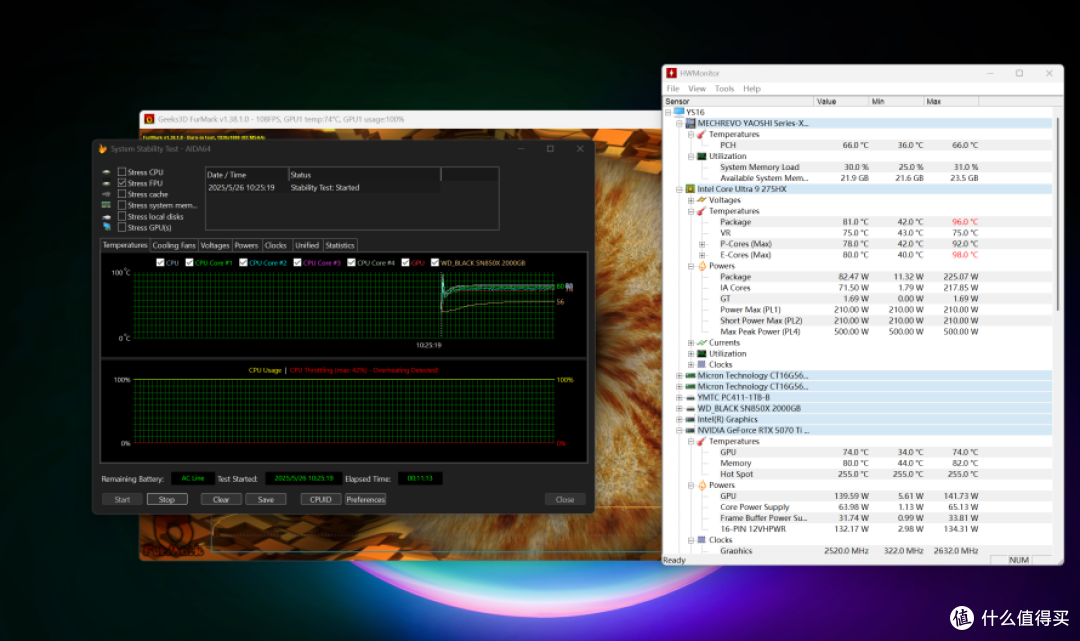
Task: Click the Max column header in HWMonitor
Action: (951, 101)
